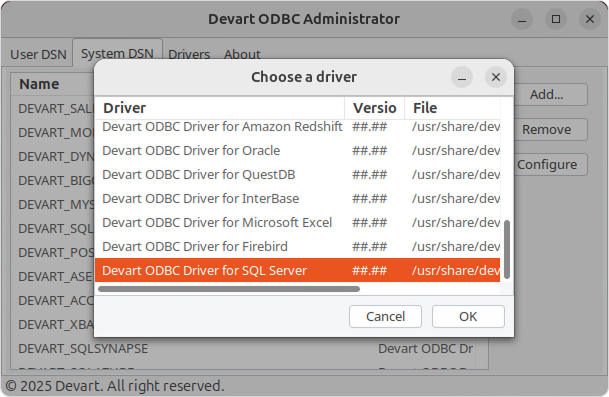Select Devart ODBC Driver for Microsoft Excel
The height and width of the screenshot is (397, 609).
(x=298, y=223)
